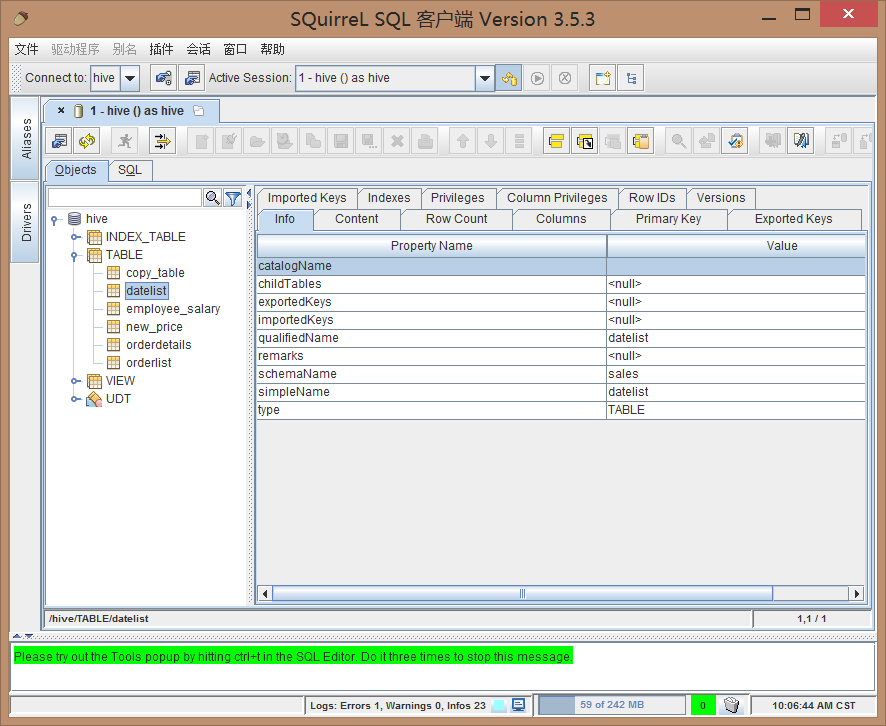Click the second session icon left of Active Session
The image size is (886, 726).
coord(192,78)
